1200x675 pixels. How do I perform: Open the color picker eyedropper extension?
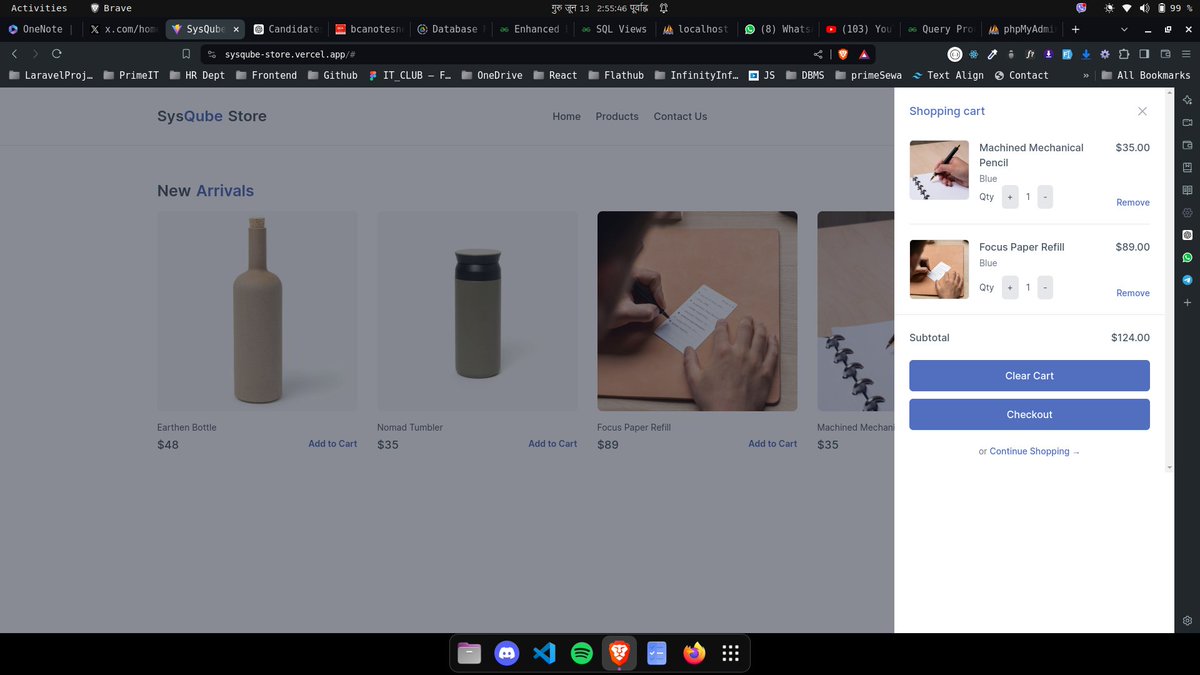tap(992, 54)
